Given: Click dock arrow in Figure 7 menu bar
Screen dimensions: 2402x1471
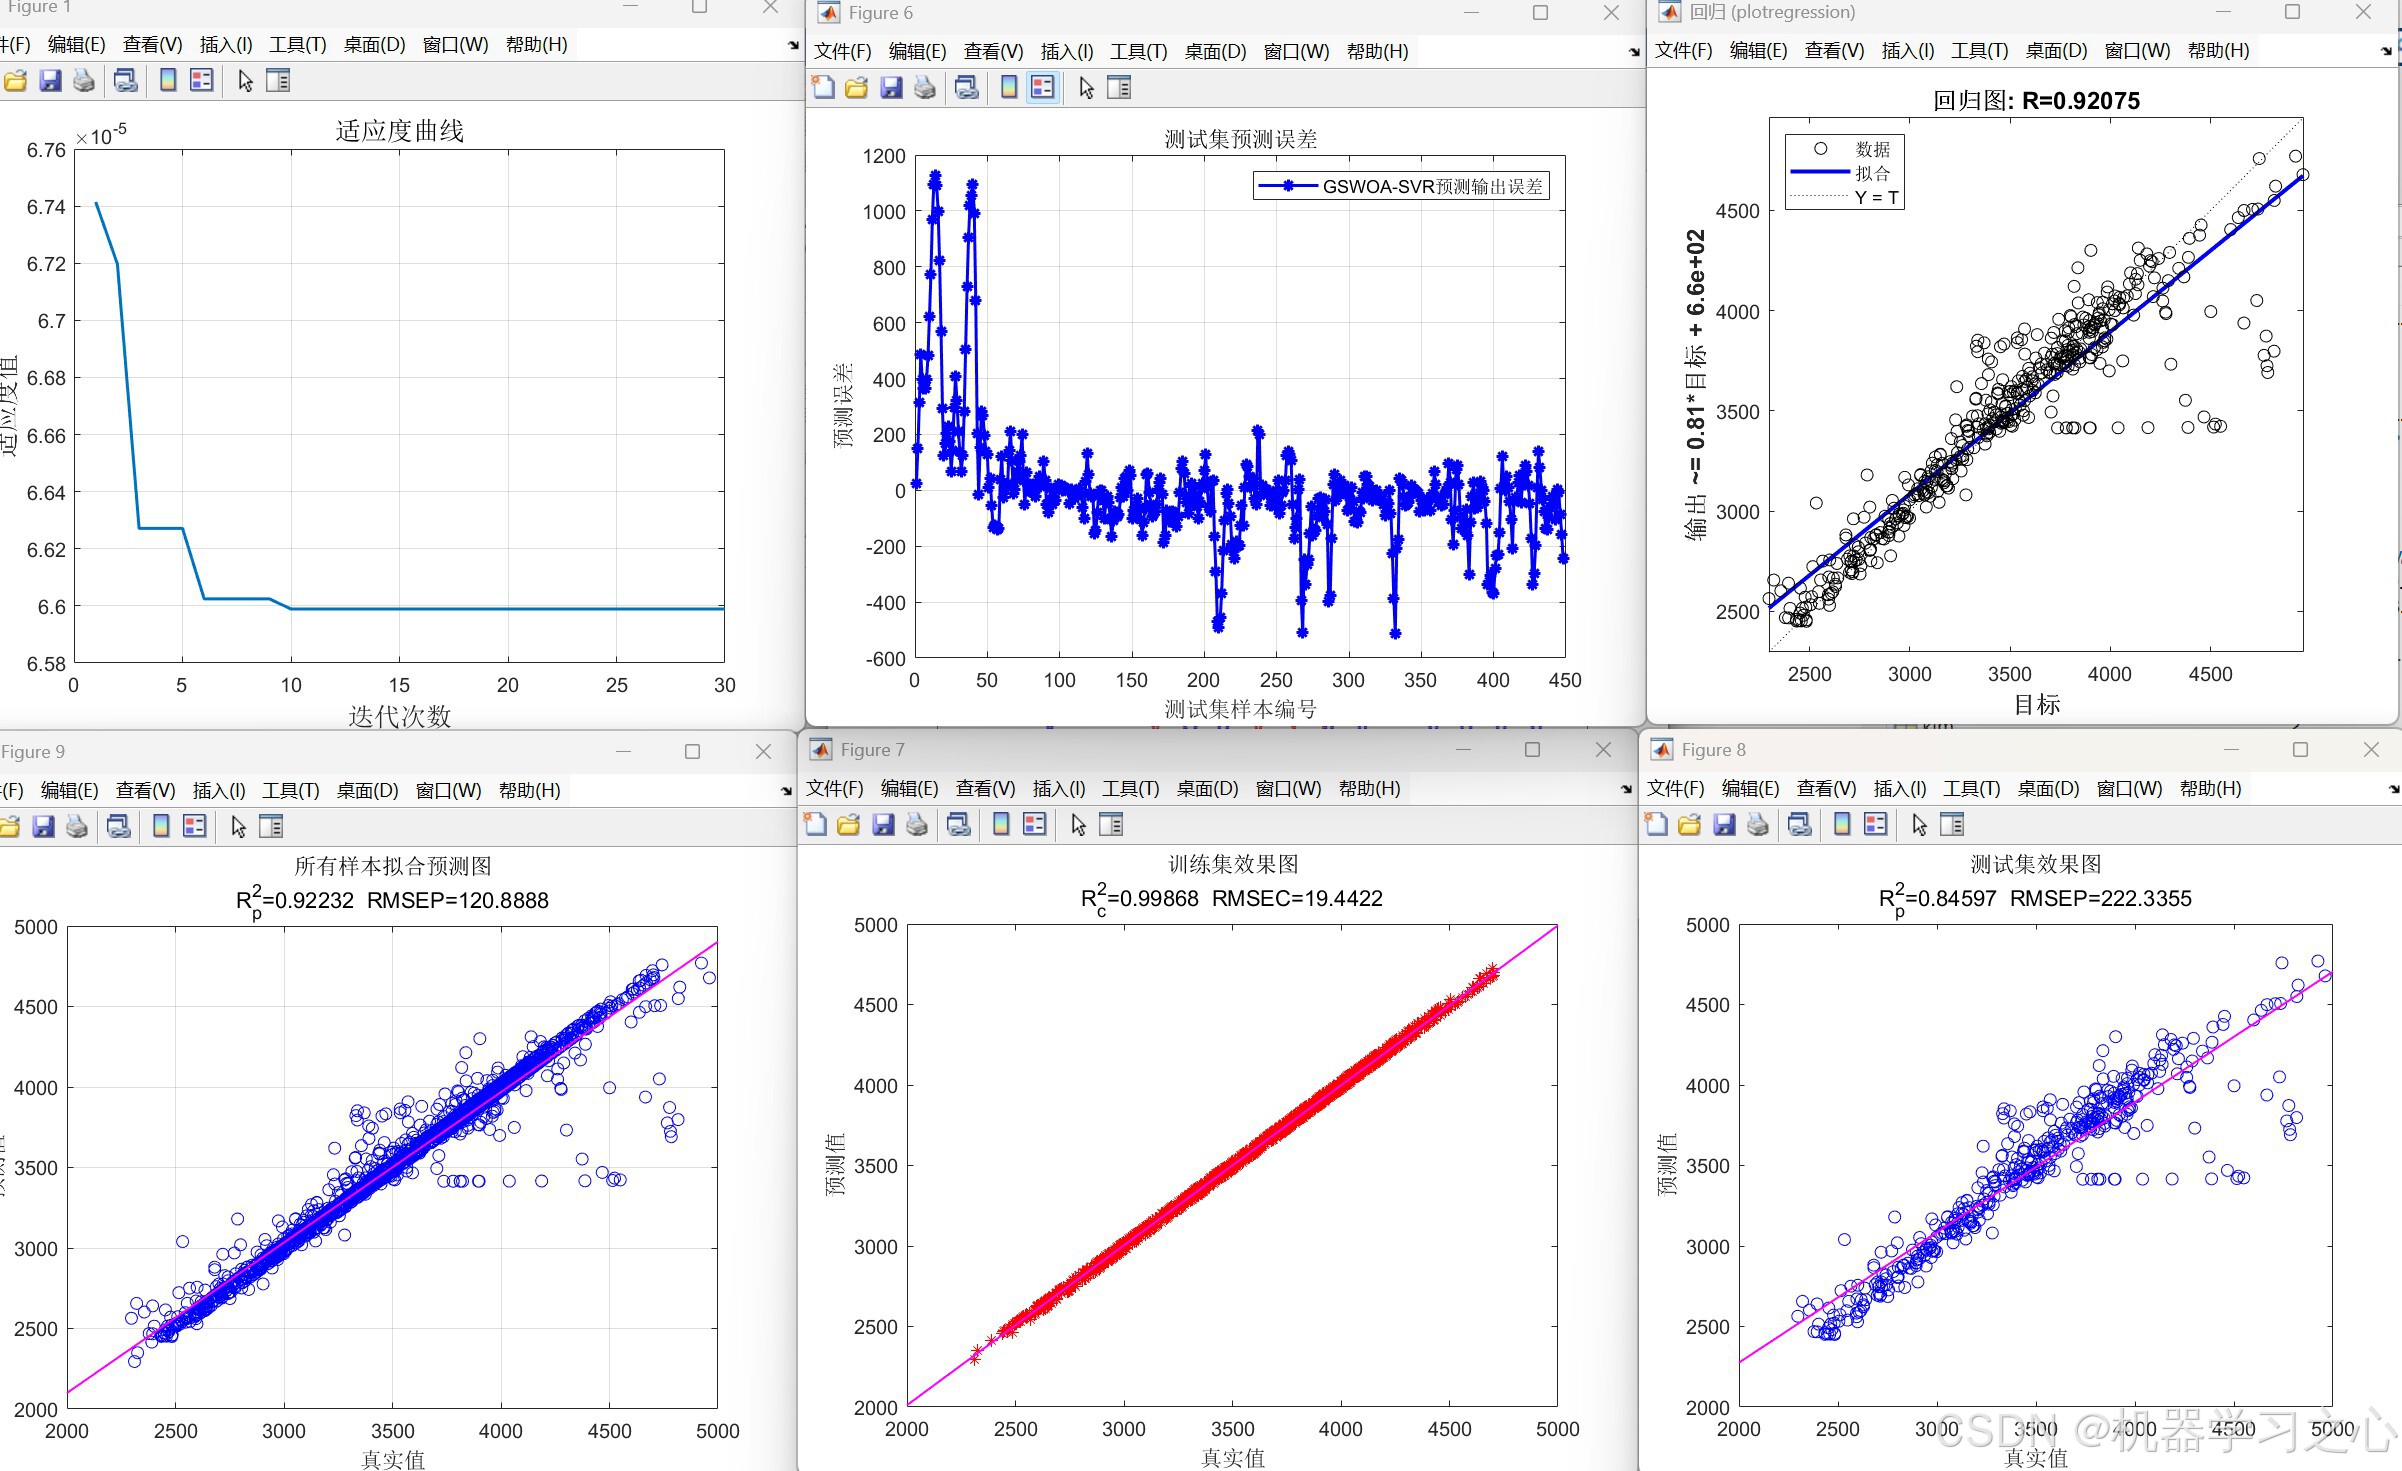Looking at the screenshot, I should point(1626,789).
